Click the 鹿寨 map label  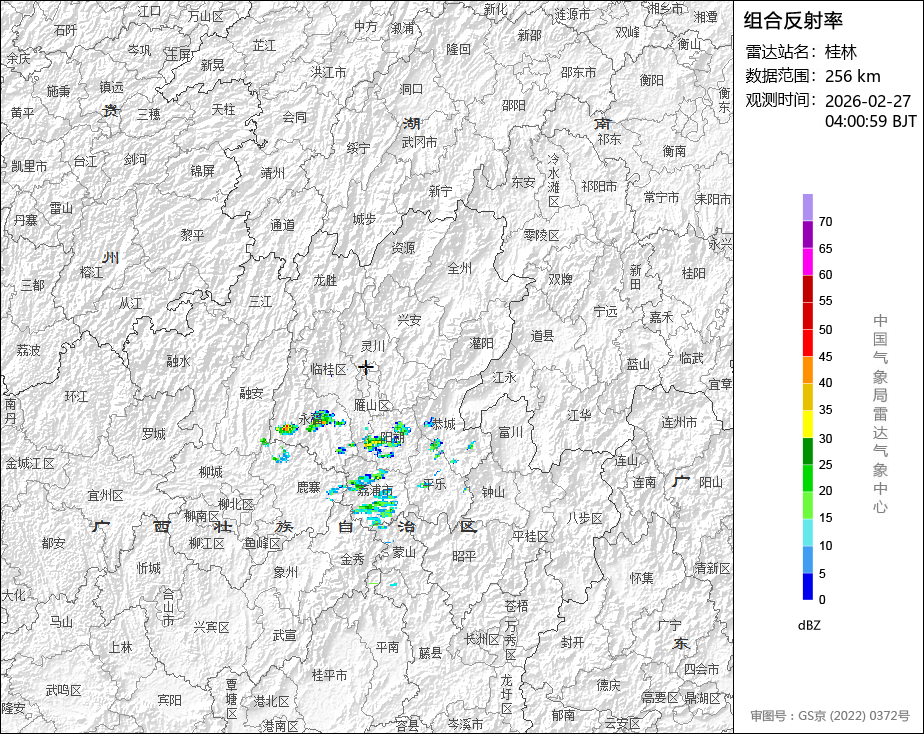[x=308, y=487]
